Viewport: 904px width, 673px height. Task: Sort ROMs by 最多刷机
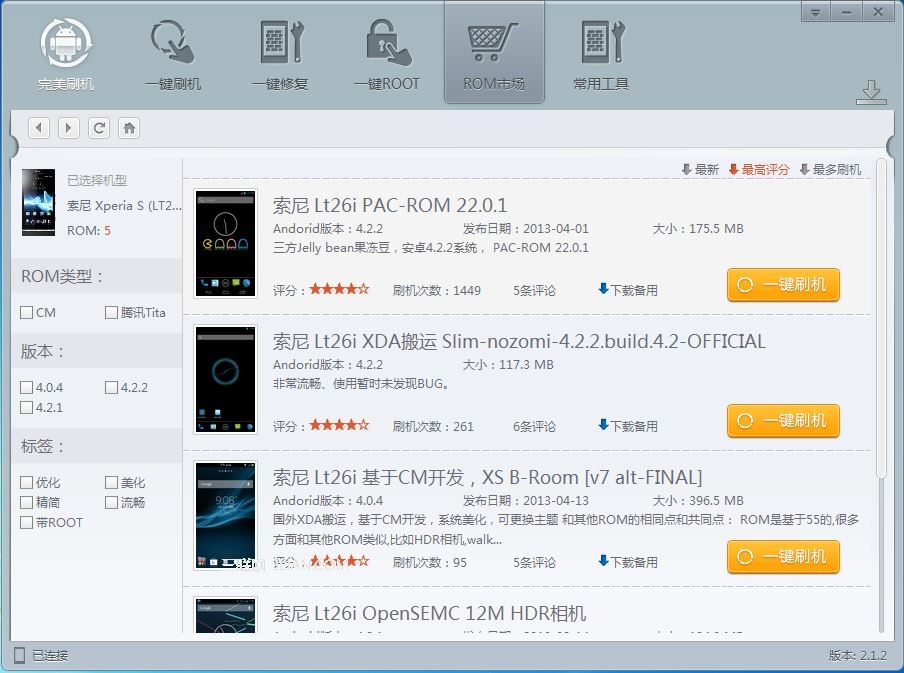coord(830,170)
